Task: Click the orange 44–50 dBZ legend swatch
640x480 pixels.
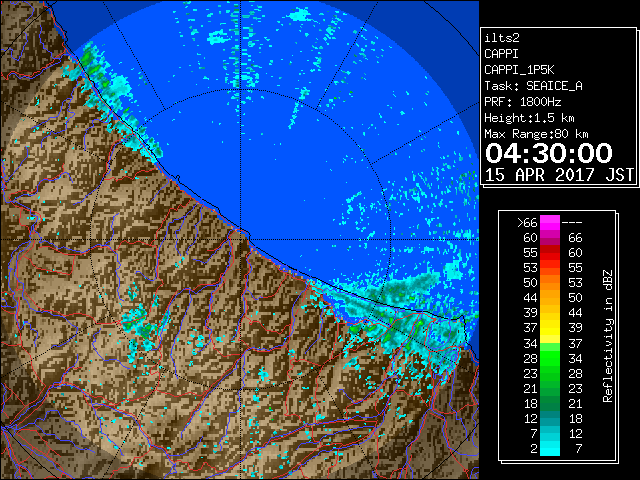Action: 550,298
